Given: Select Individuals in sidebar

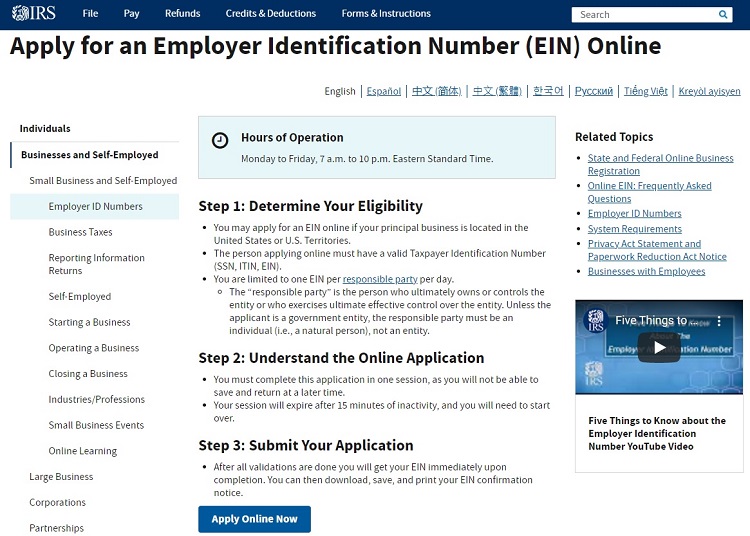Looking at the screenshot, I should [x=45, y=129].
